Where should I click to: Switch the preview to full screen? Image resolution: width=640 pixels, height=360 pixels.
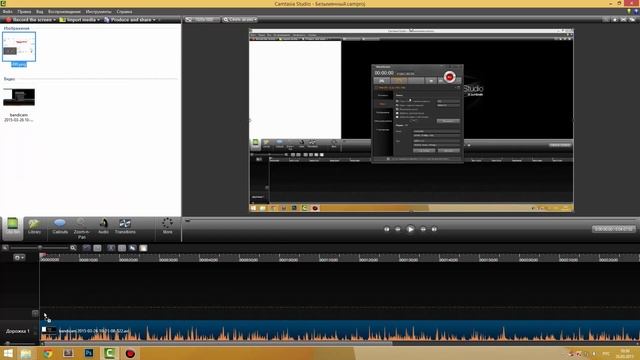624,20
